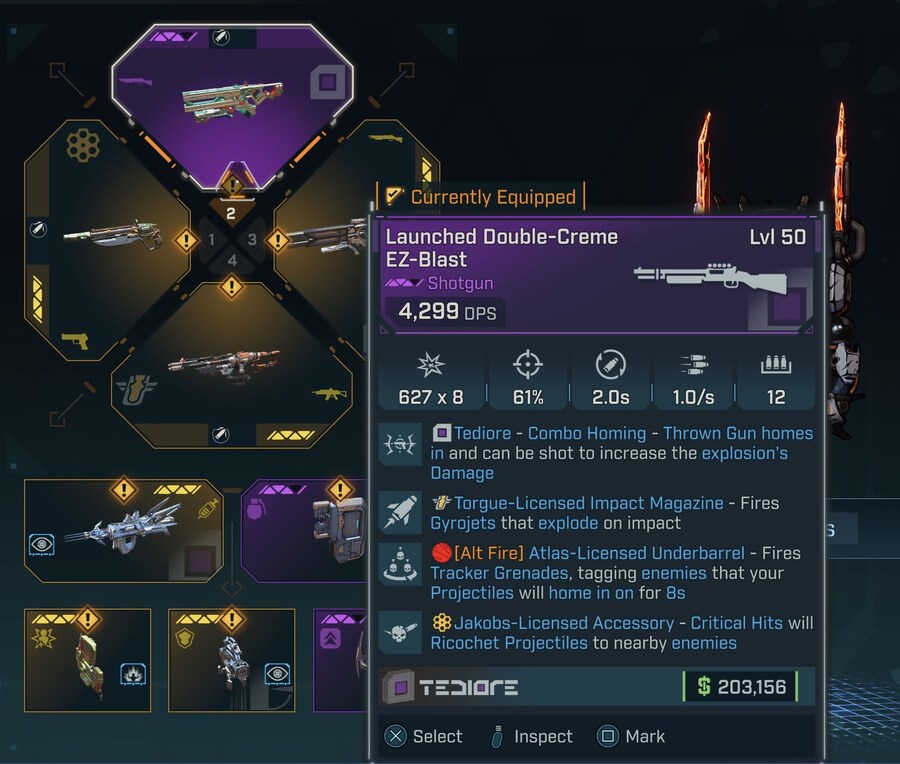Select weapon slot number 3
The width and height of the screenshot is (900, 764).
tap(252, 239)
